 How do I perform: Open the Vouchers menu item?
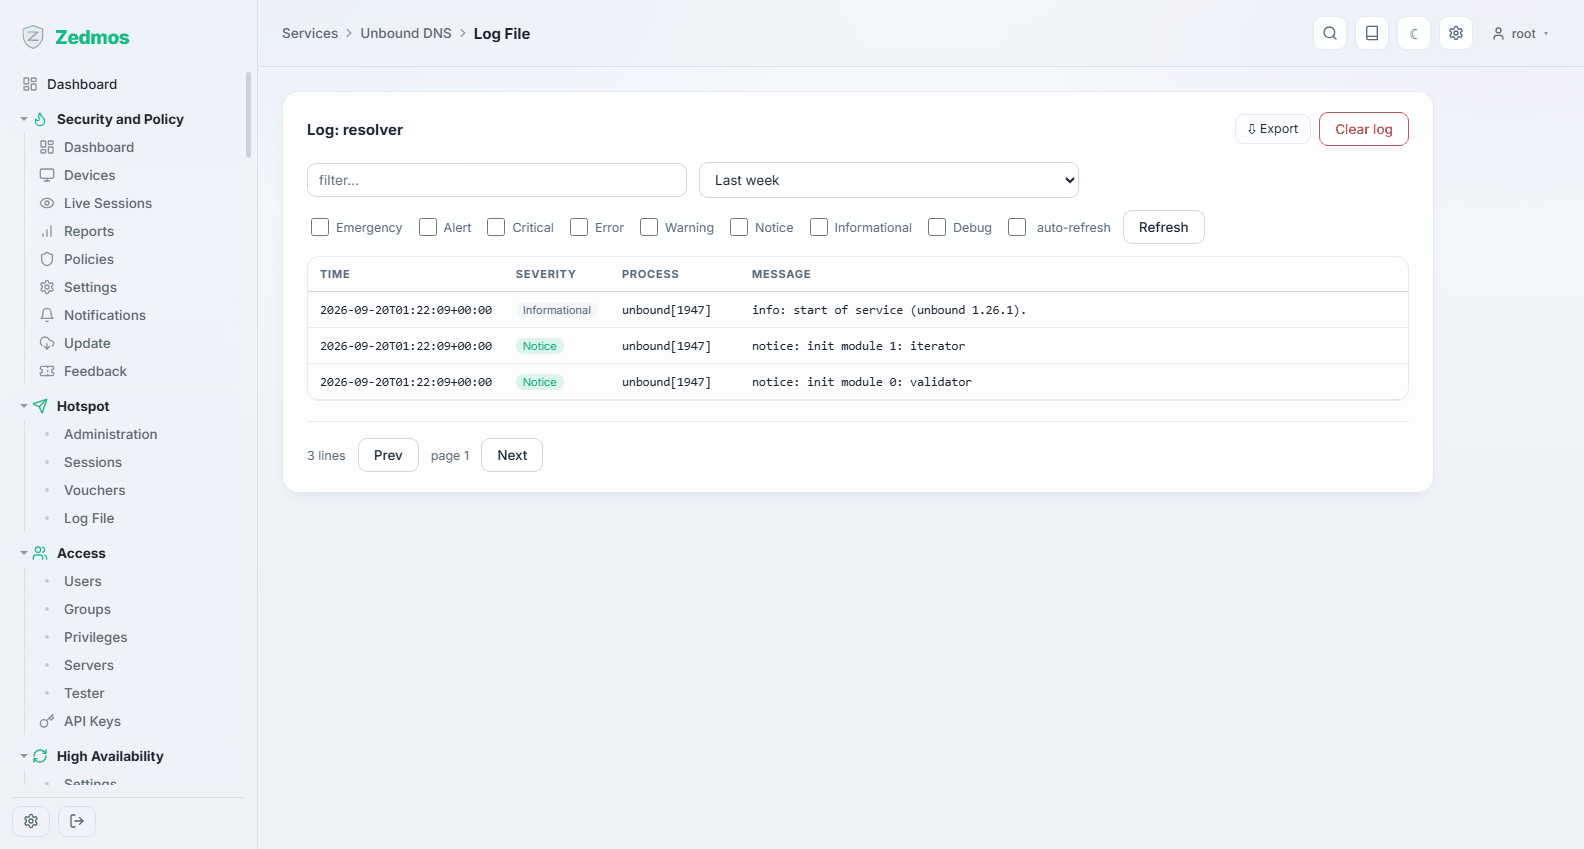click(x=95, y=490)
